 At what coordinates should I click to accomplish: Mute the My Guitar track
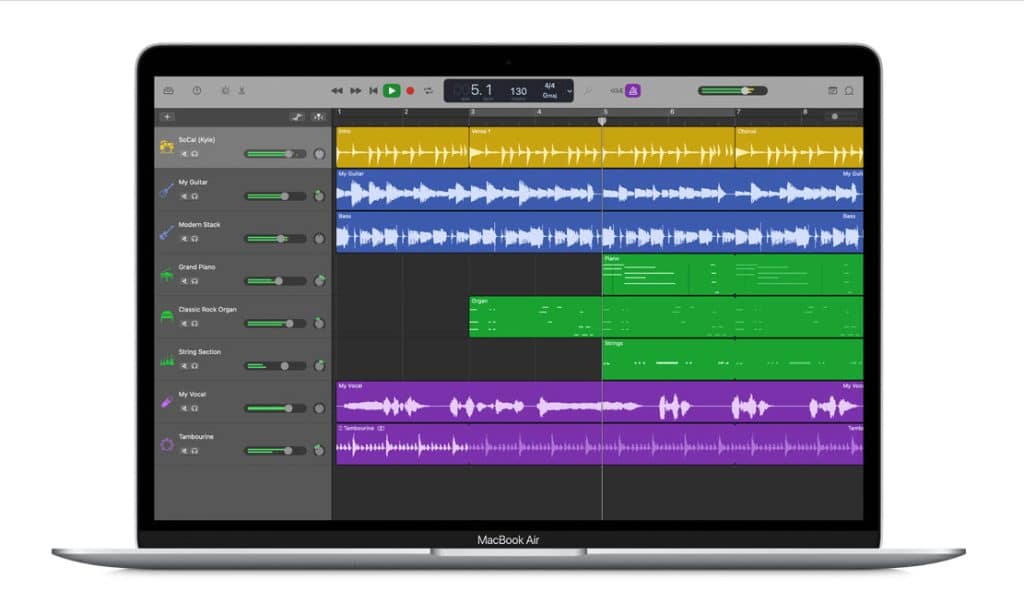click(184, 197)
